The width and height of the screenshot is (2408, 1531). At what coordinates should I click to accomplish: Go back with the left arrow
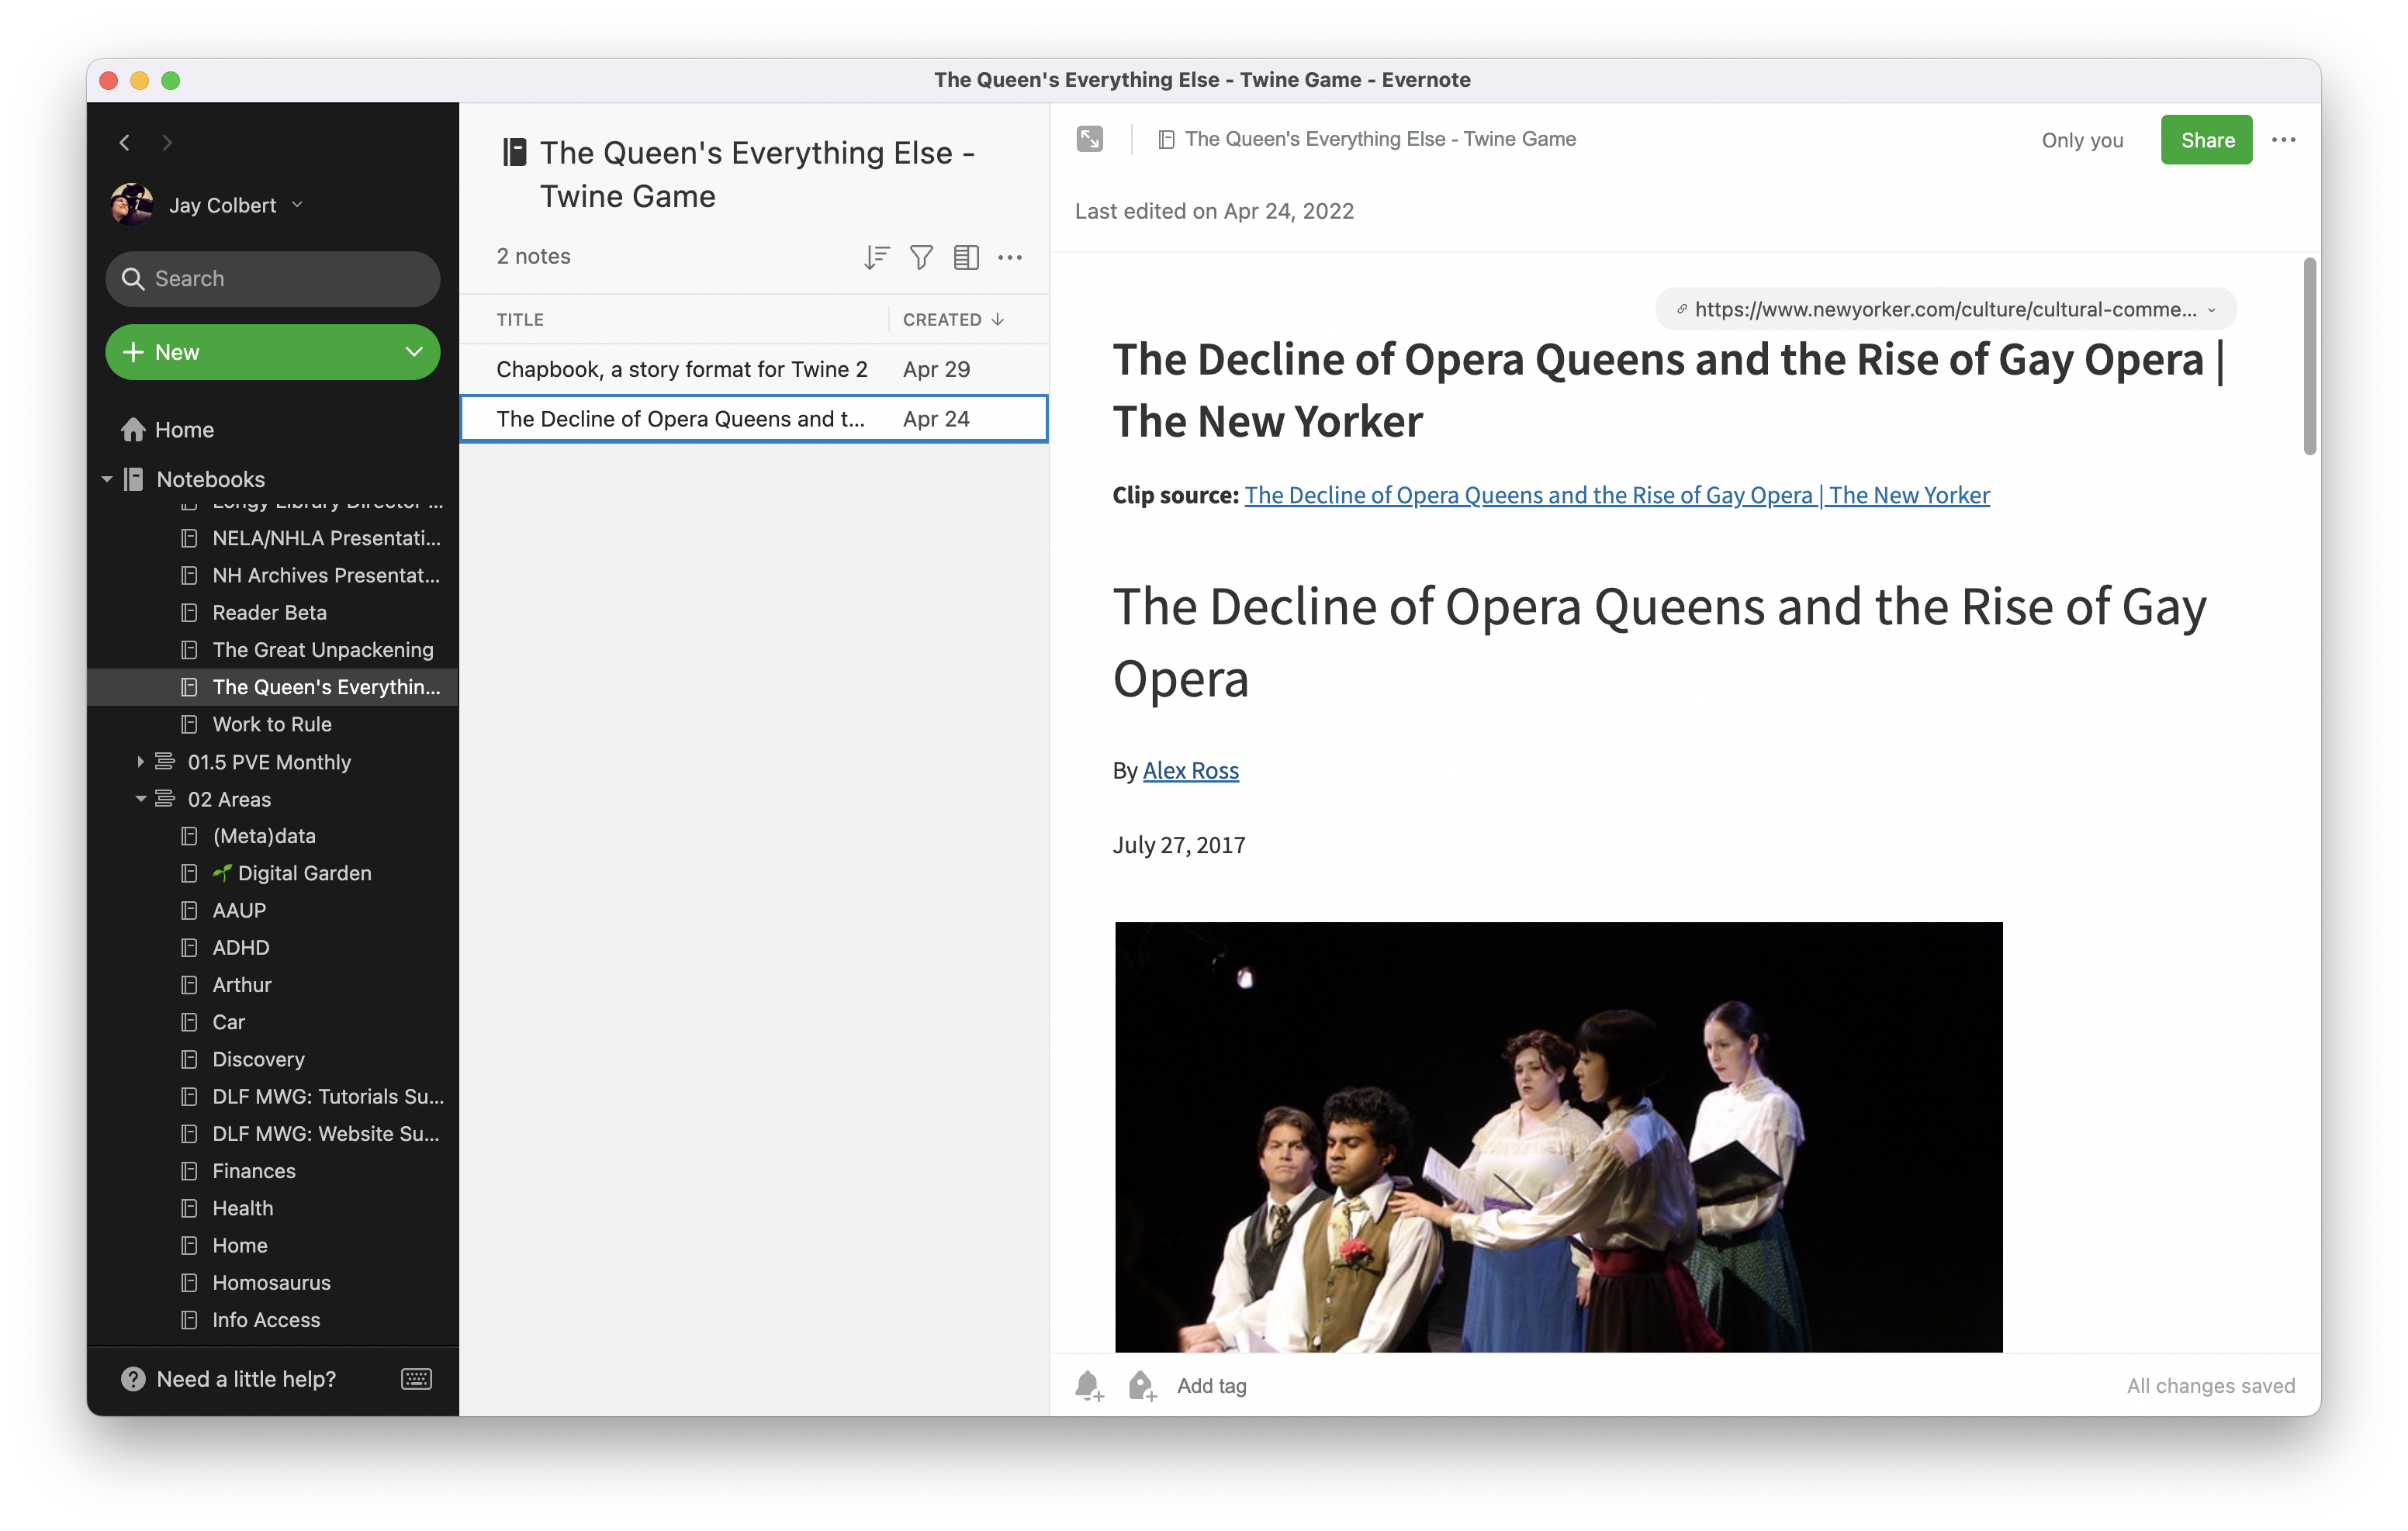(x=125, y=143)
